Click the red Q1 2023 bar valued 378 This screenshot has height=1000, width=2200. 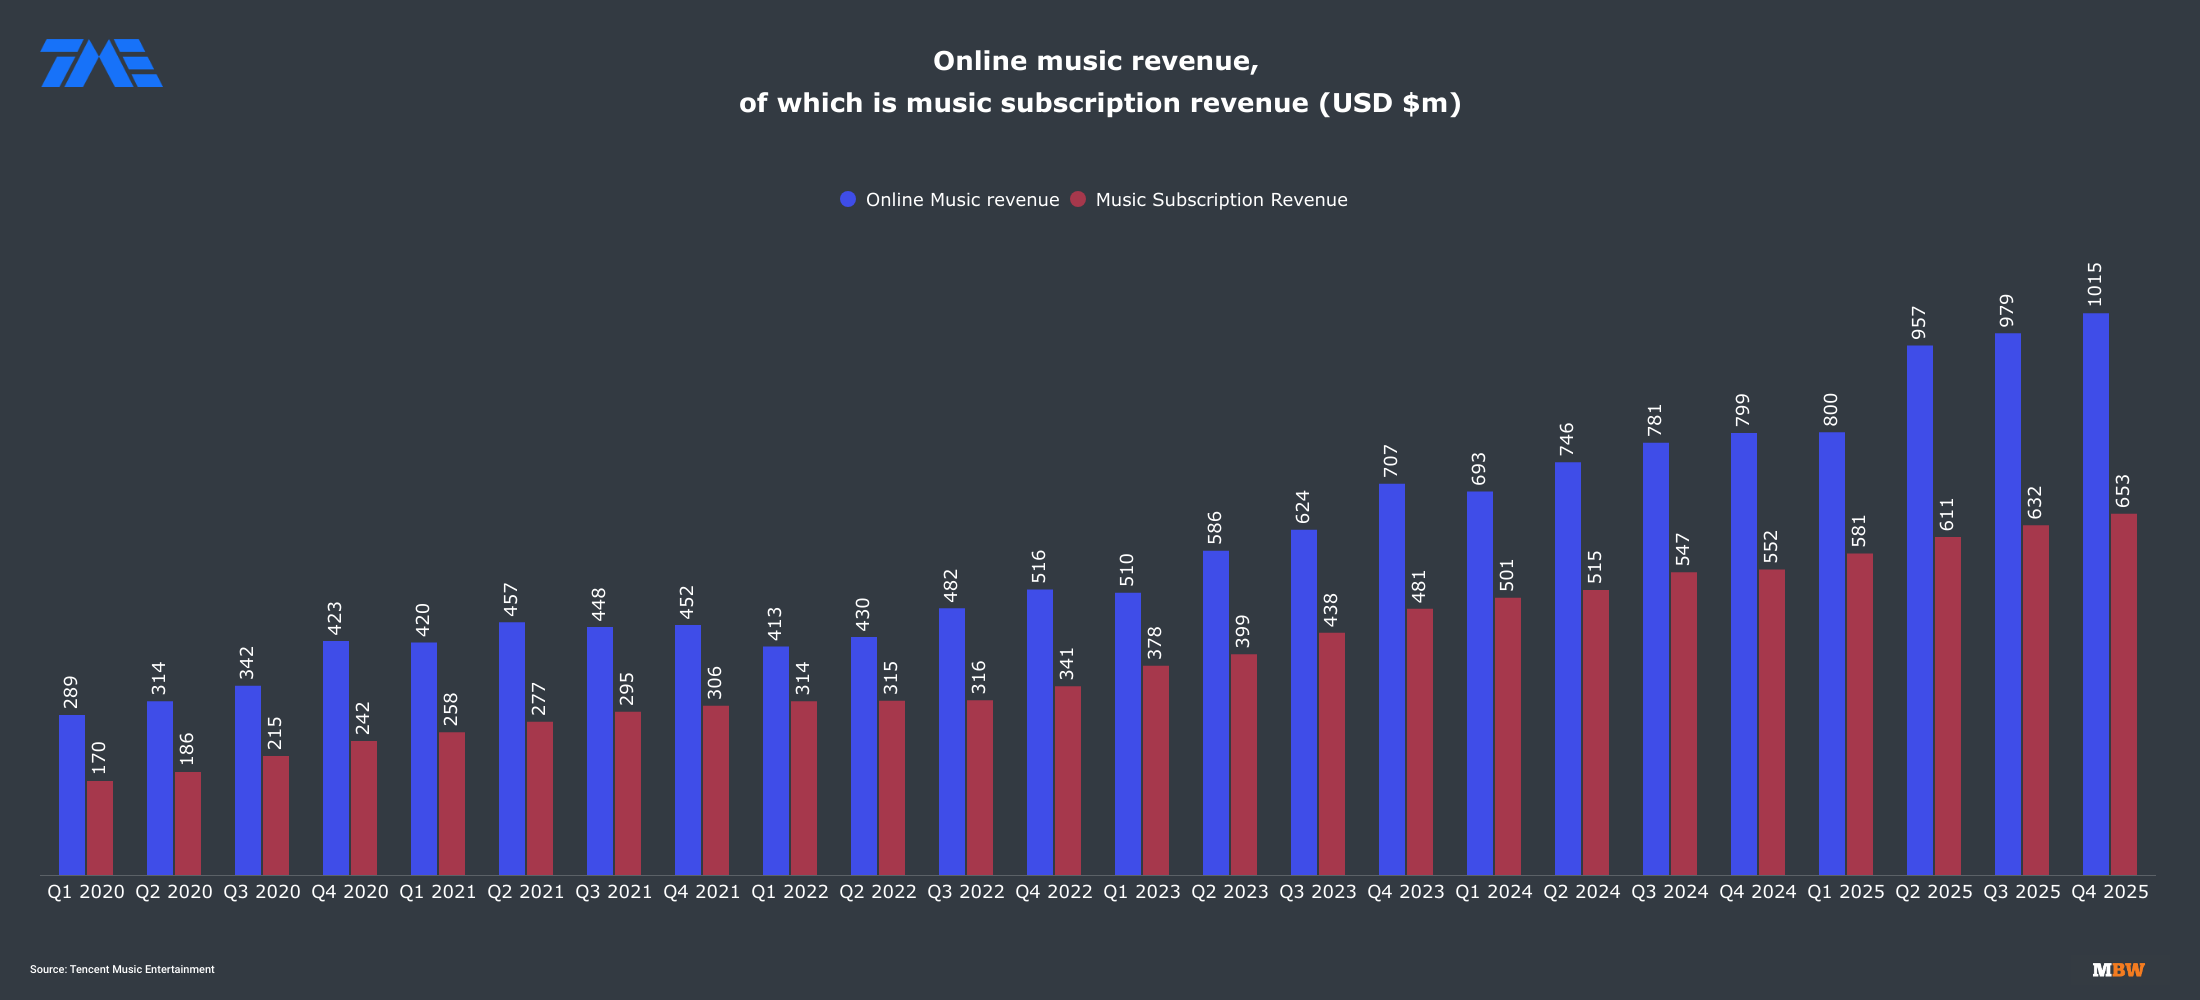pos(1155,770)
